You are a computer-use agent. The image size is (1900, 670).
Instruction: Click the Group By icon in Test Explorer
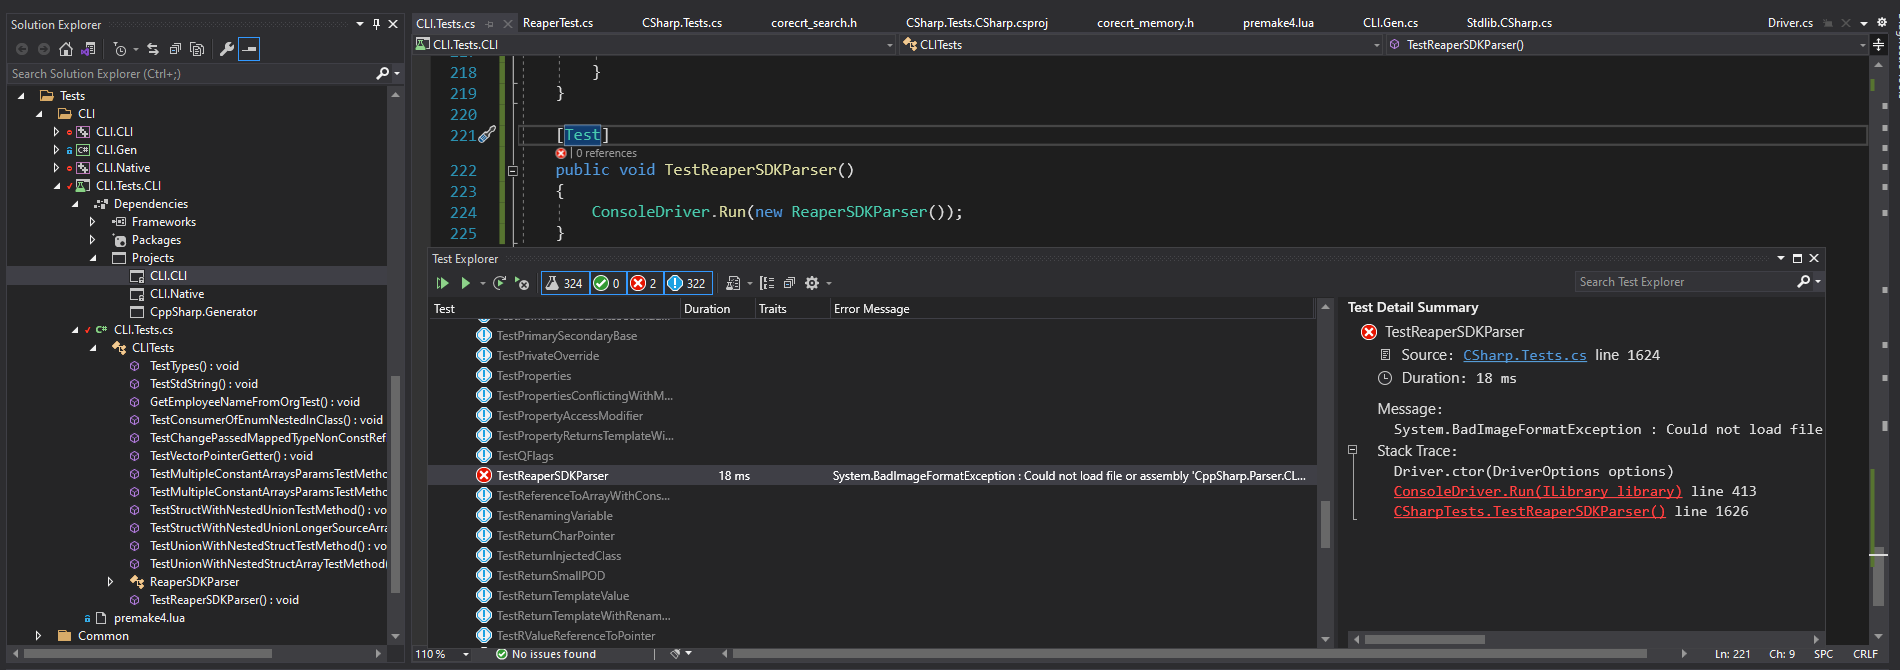point(767,283)
